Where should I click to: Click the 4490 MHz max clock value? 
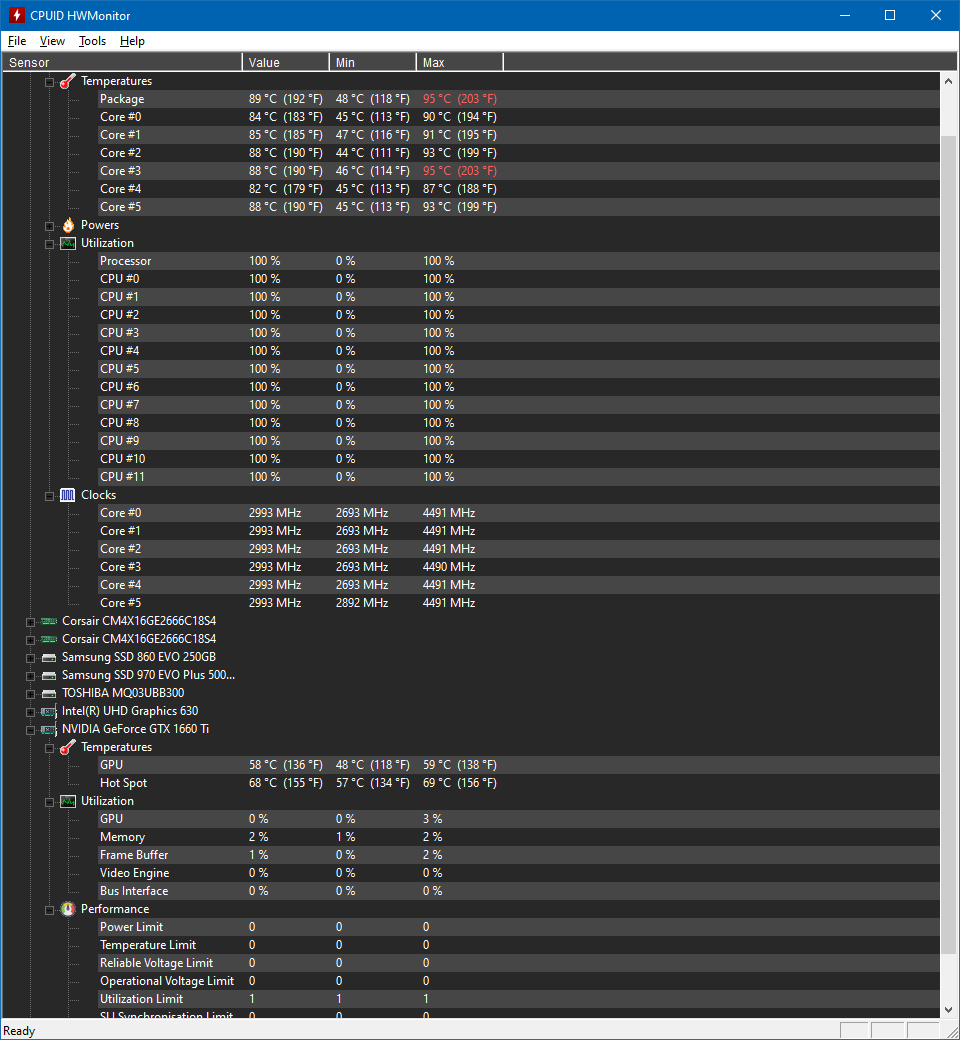pos(449,566)
